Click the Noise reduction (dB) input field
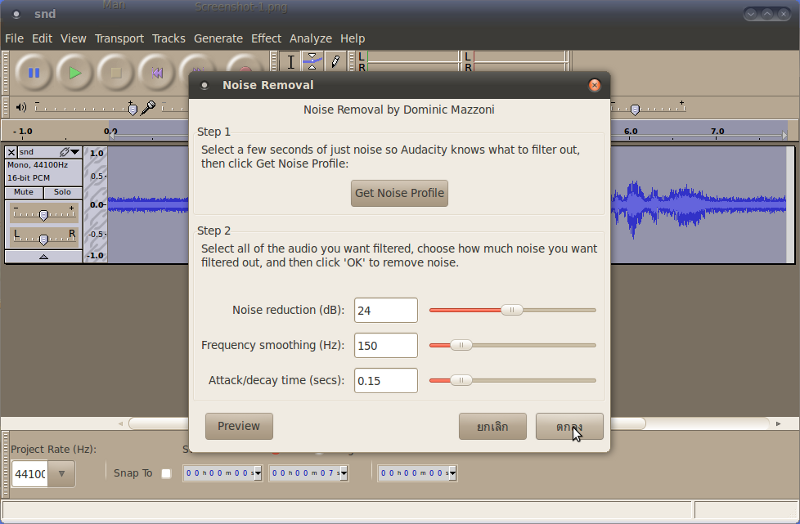 [386, 310]
